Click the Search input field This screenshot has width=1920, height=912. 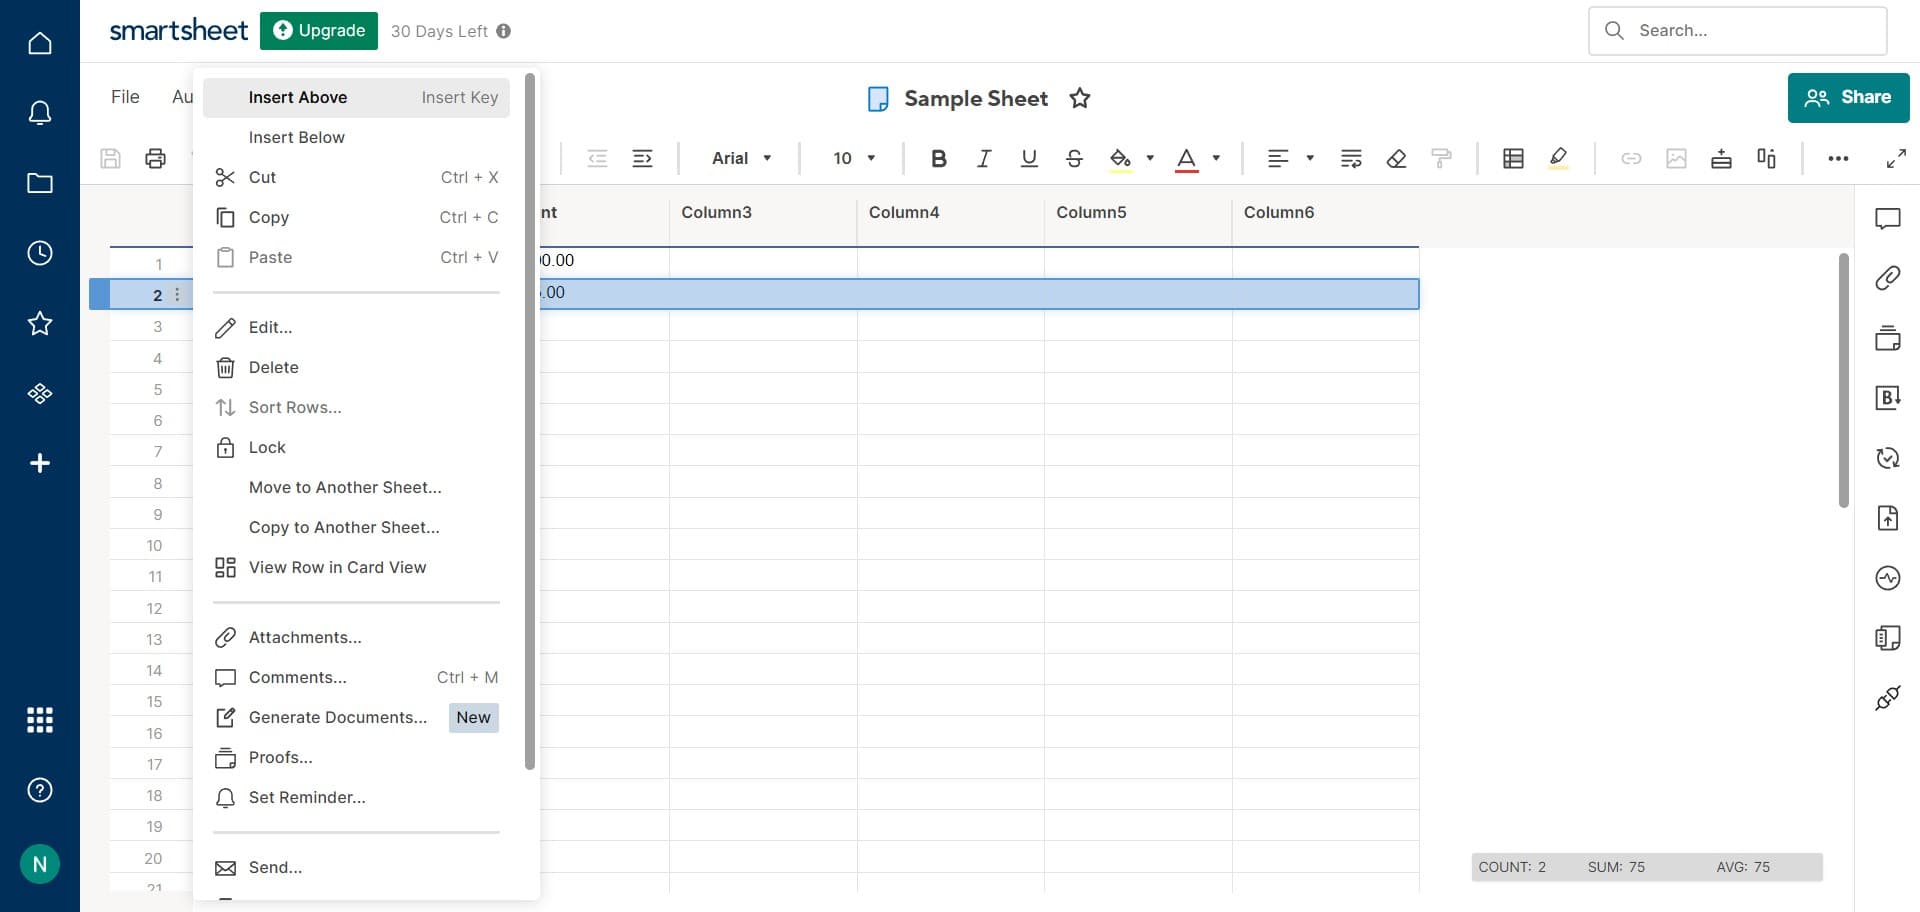point(1750,31)
